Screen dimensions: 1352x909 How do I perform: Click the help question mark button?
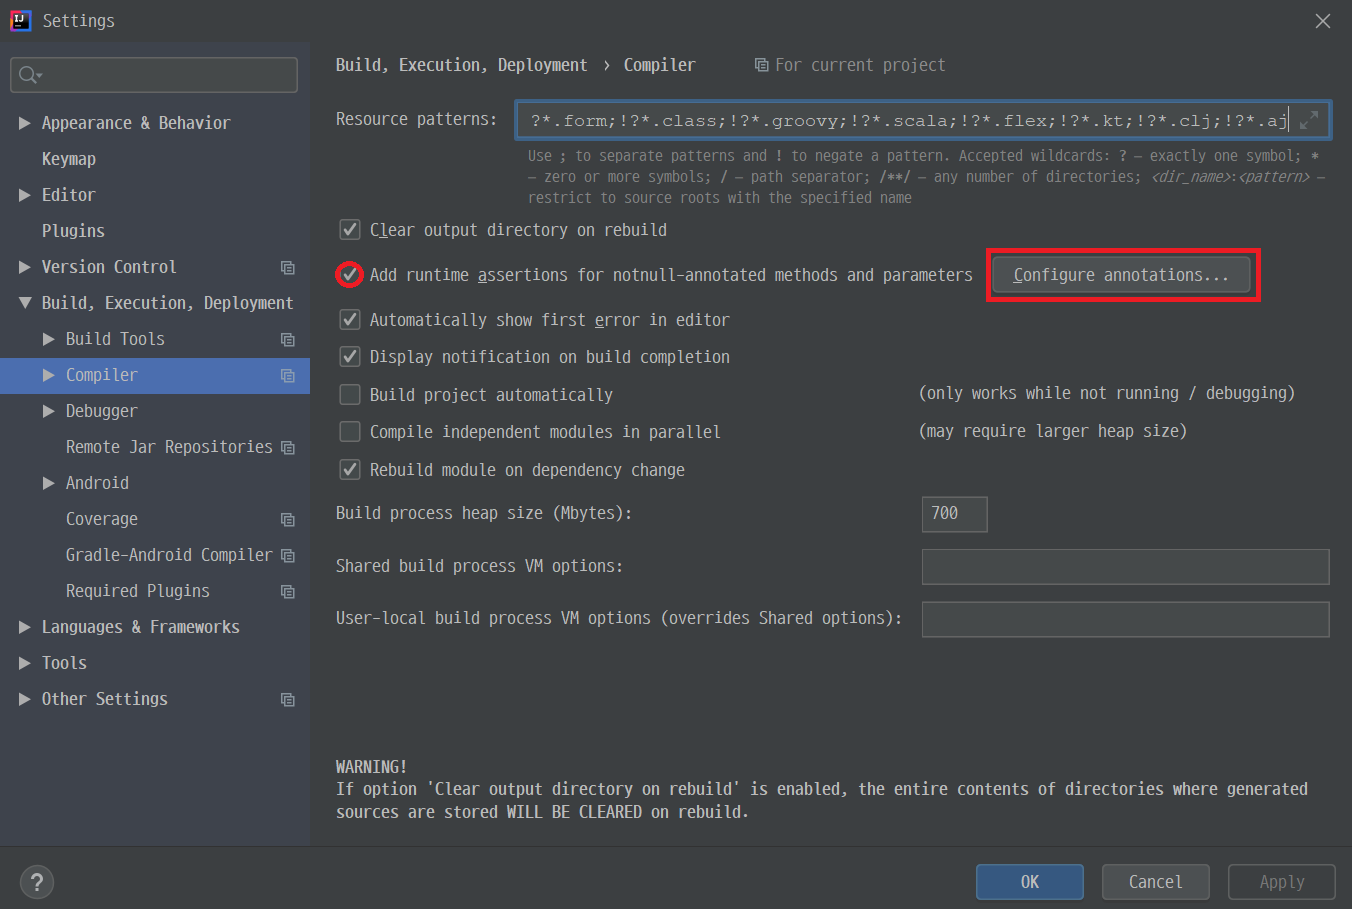pos(37,882)
